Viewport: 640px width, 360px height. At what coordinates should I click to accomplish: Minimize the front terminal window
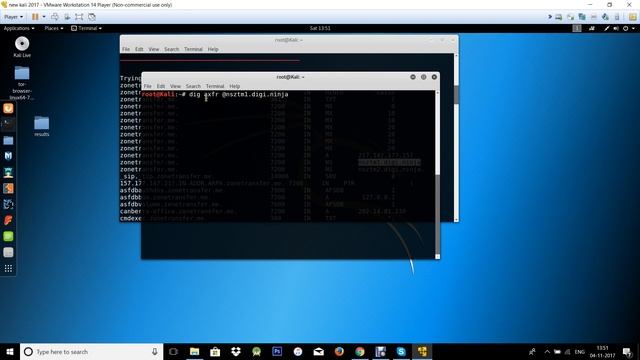click(413, 77)
